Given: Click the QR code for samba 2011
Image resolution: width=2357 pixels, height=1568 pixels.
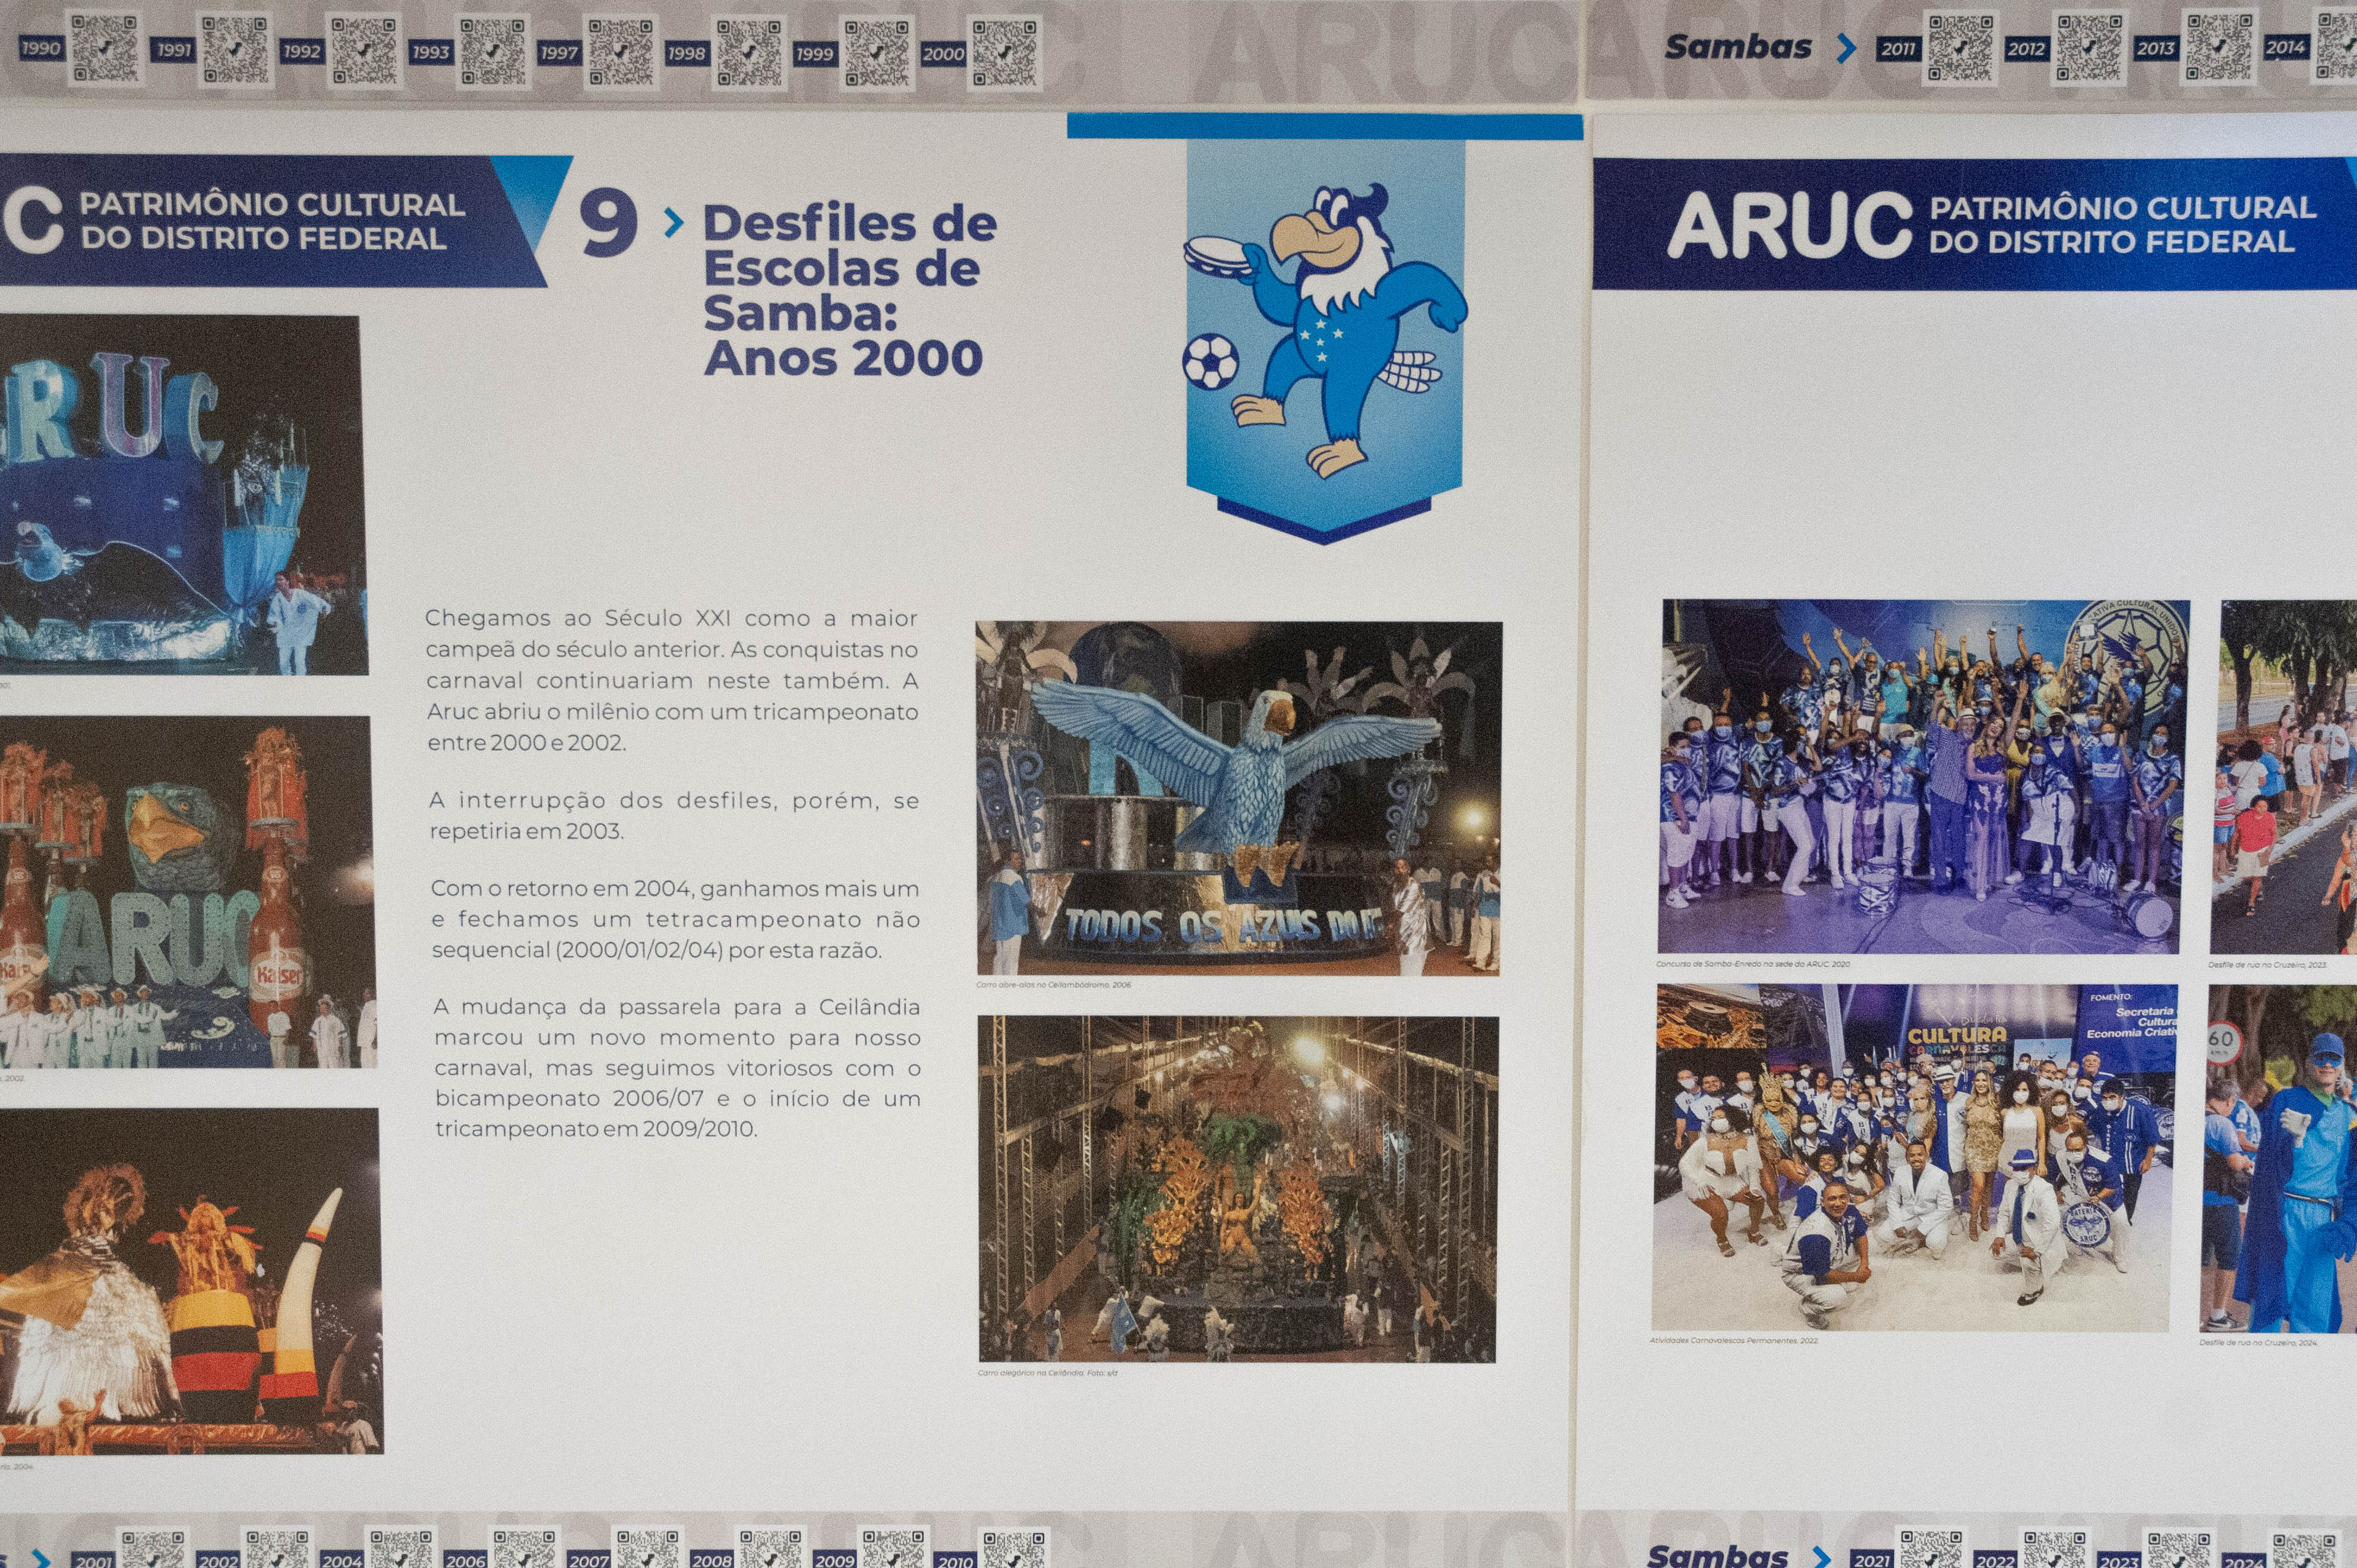Looking at the screenshot, I should point(1960,47).
